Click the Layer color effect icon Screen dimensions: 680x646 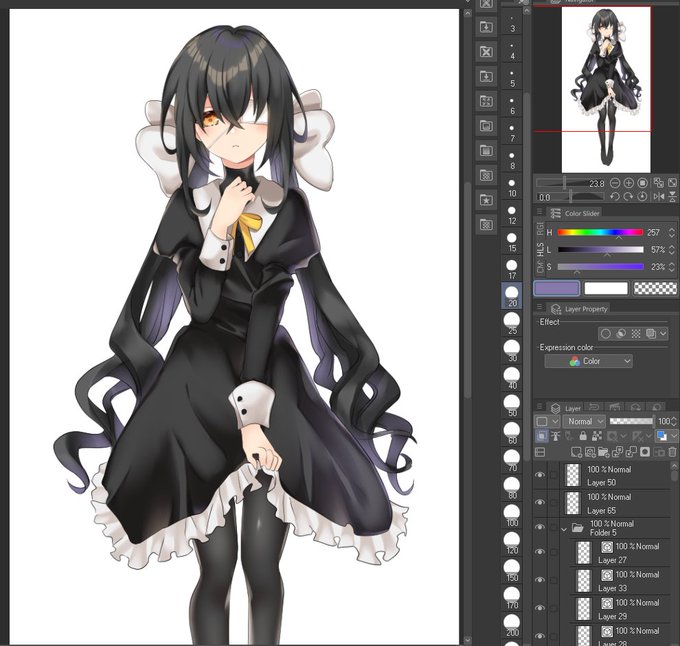[651, 333]
